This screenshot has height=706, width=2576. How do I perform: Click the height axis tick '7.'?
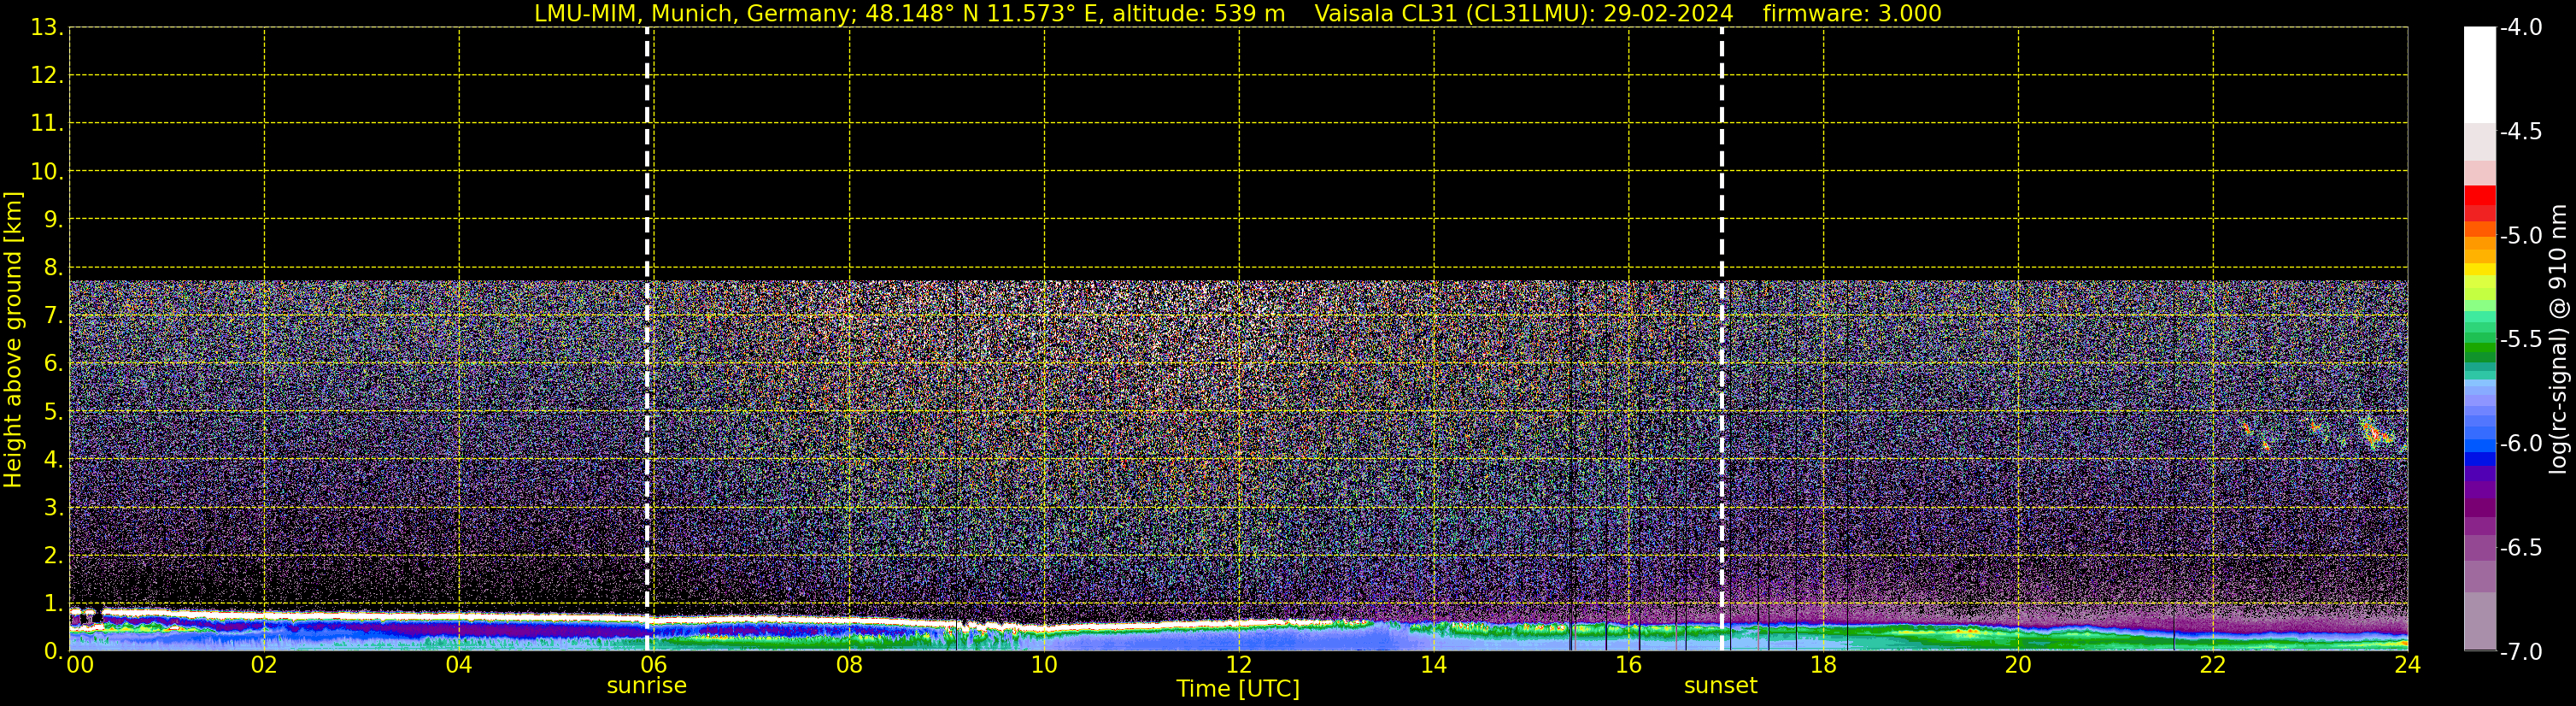53,315
